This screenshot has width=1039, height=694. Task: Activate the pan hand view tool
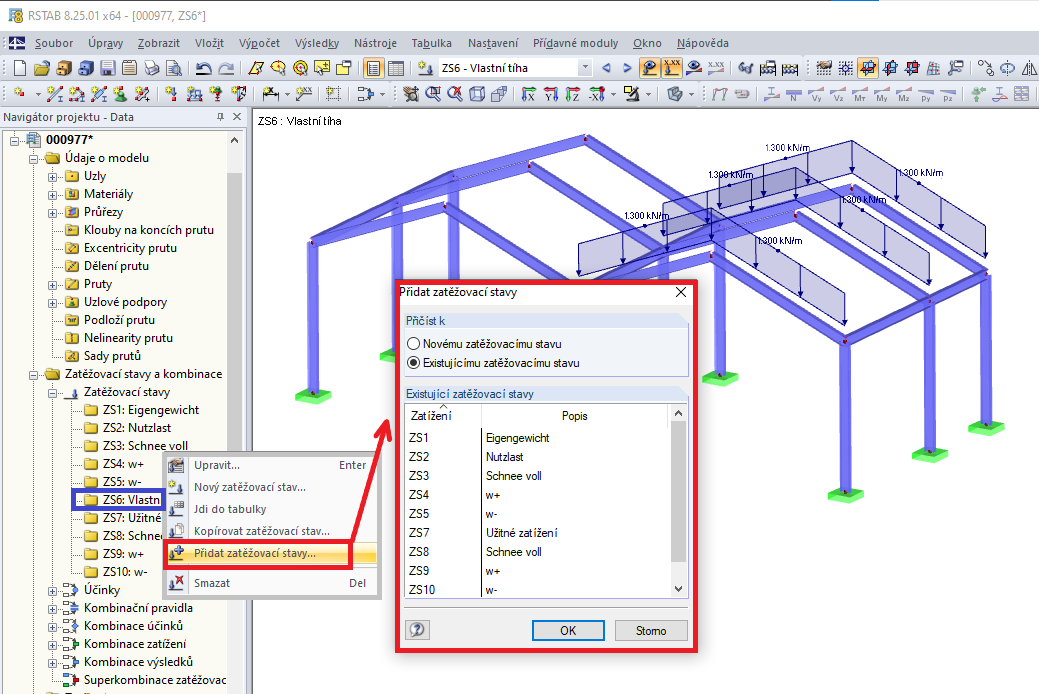click(x=411, y=94)
